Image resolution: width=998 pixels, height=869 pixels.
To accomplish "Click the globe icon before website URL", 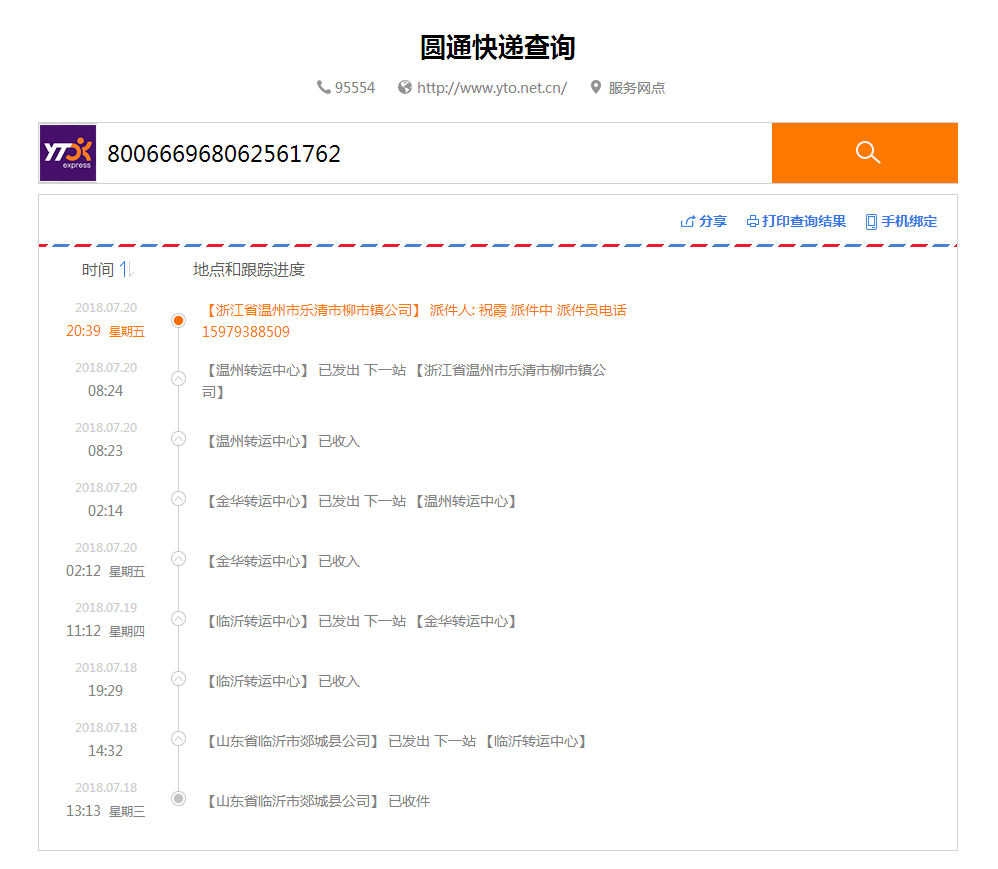I will (x=405, y=87).
